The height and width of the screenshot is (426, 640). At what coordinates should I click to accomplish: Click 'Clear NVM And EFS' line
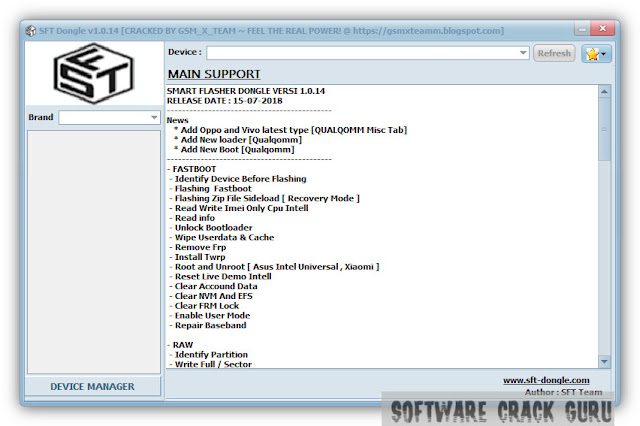213,296
